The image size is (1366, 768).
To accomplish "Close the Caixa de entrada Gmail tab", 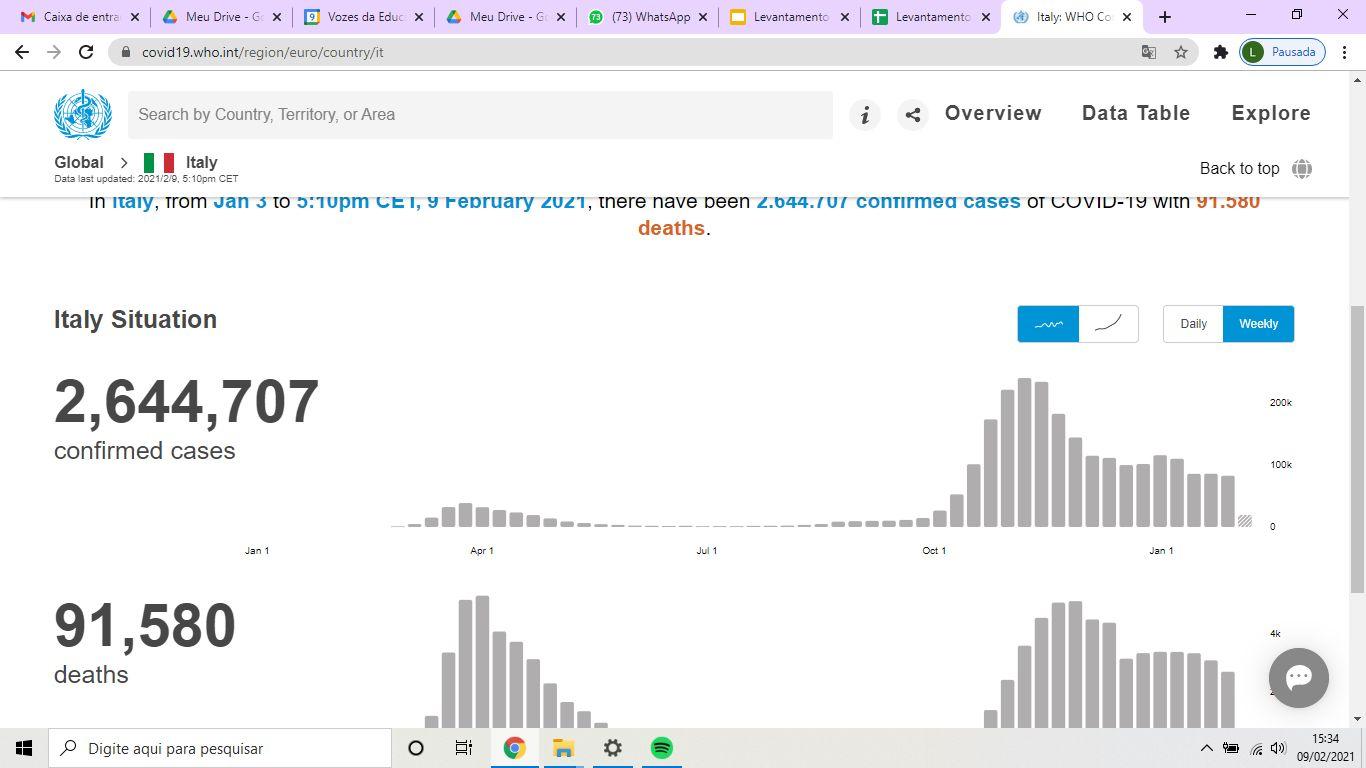I will pyautogui.click(x=135, y=17).
